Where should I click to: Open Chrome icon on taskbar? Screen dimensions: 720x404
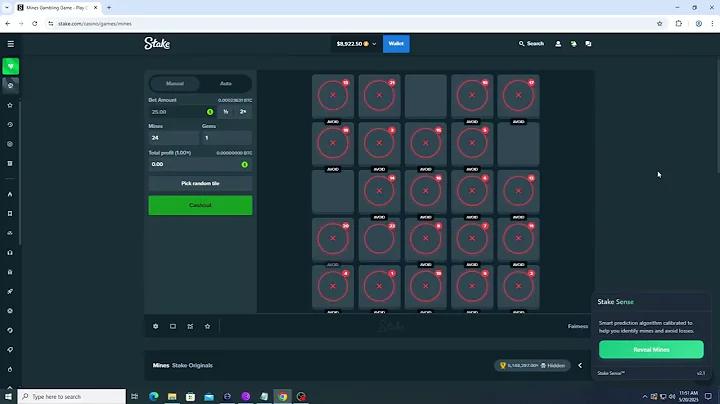click(282, 396)
